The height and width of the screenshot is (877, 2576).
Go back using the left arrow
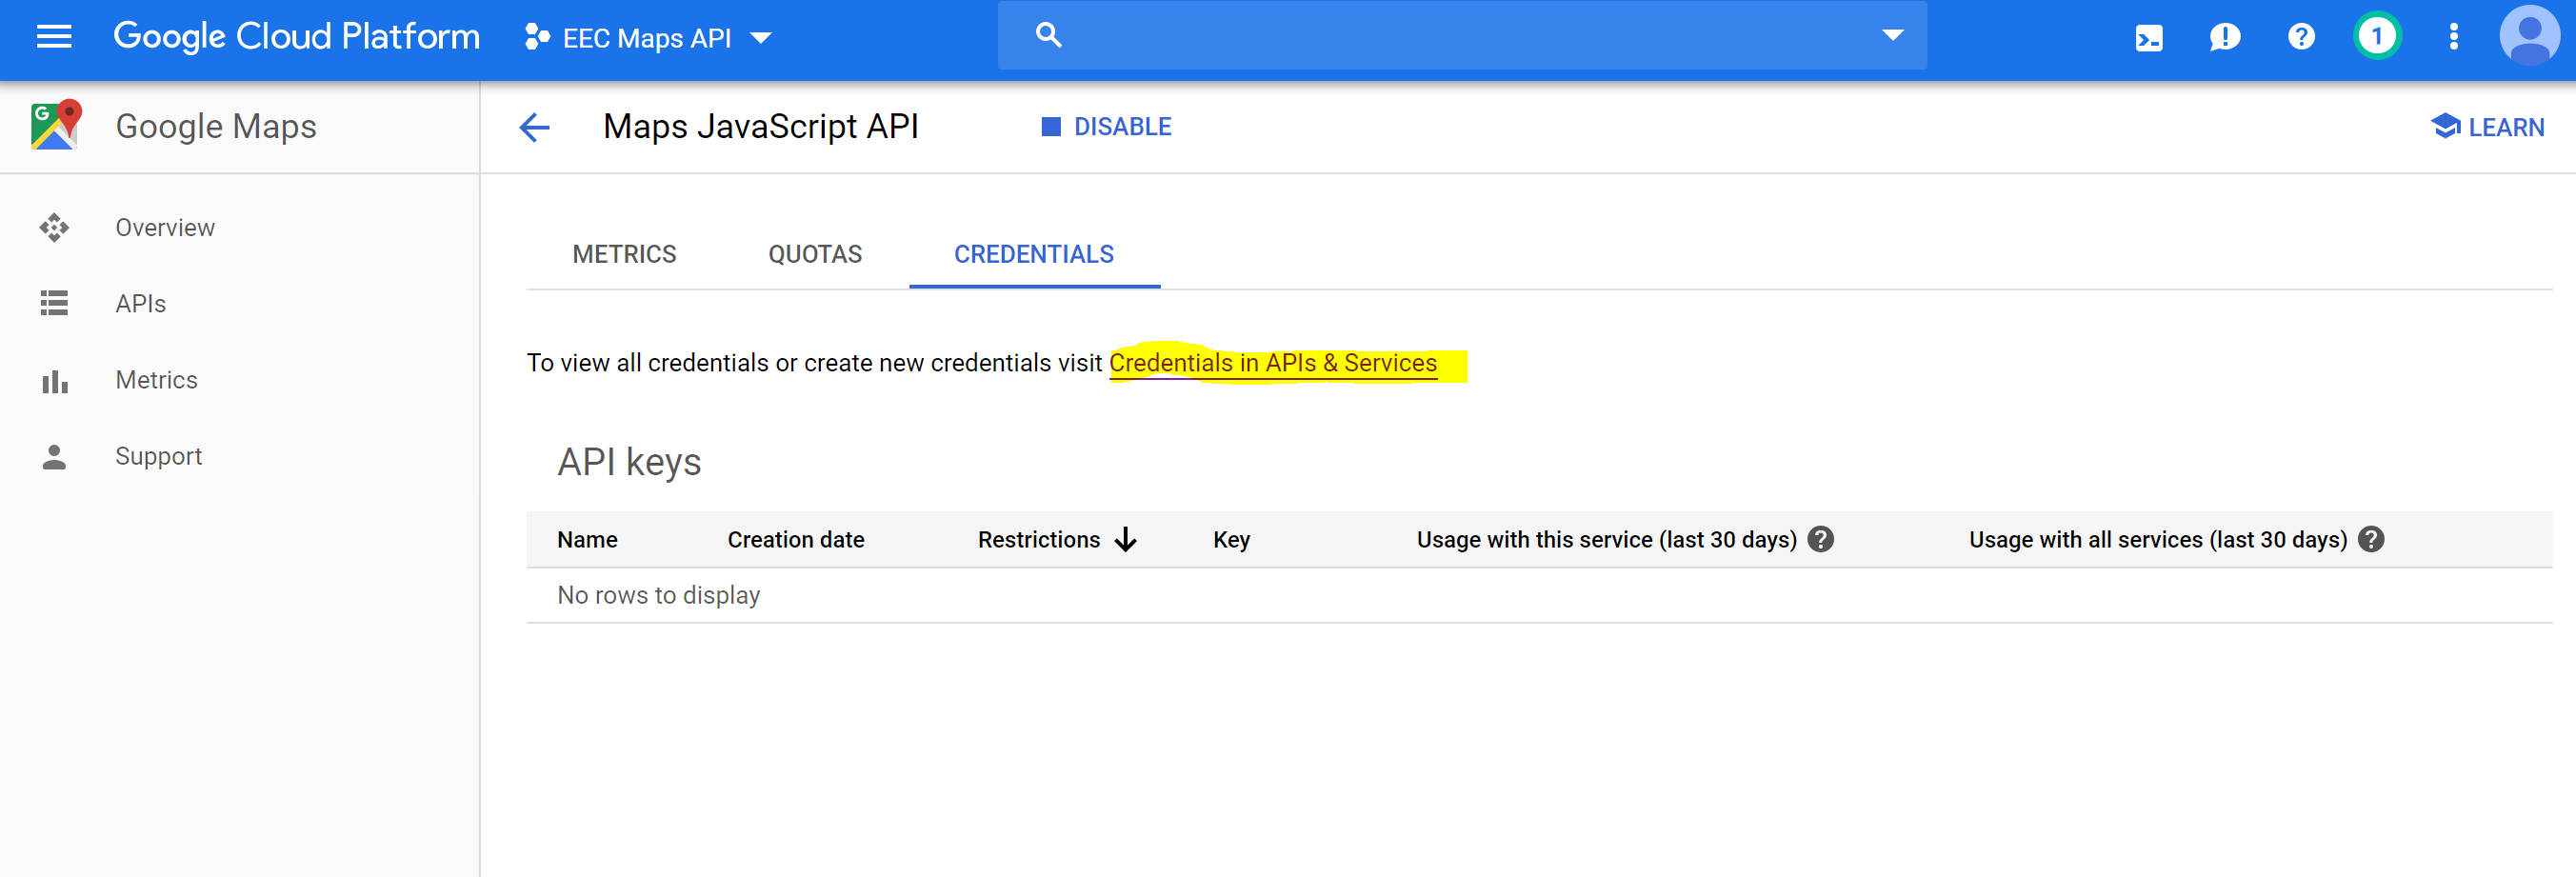click(x=535, y=127)
